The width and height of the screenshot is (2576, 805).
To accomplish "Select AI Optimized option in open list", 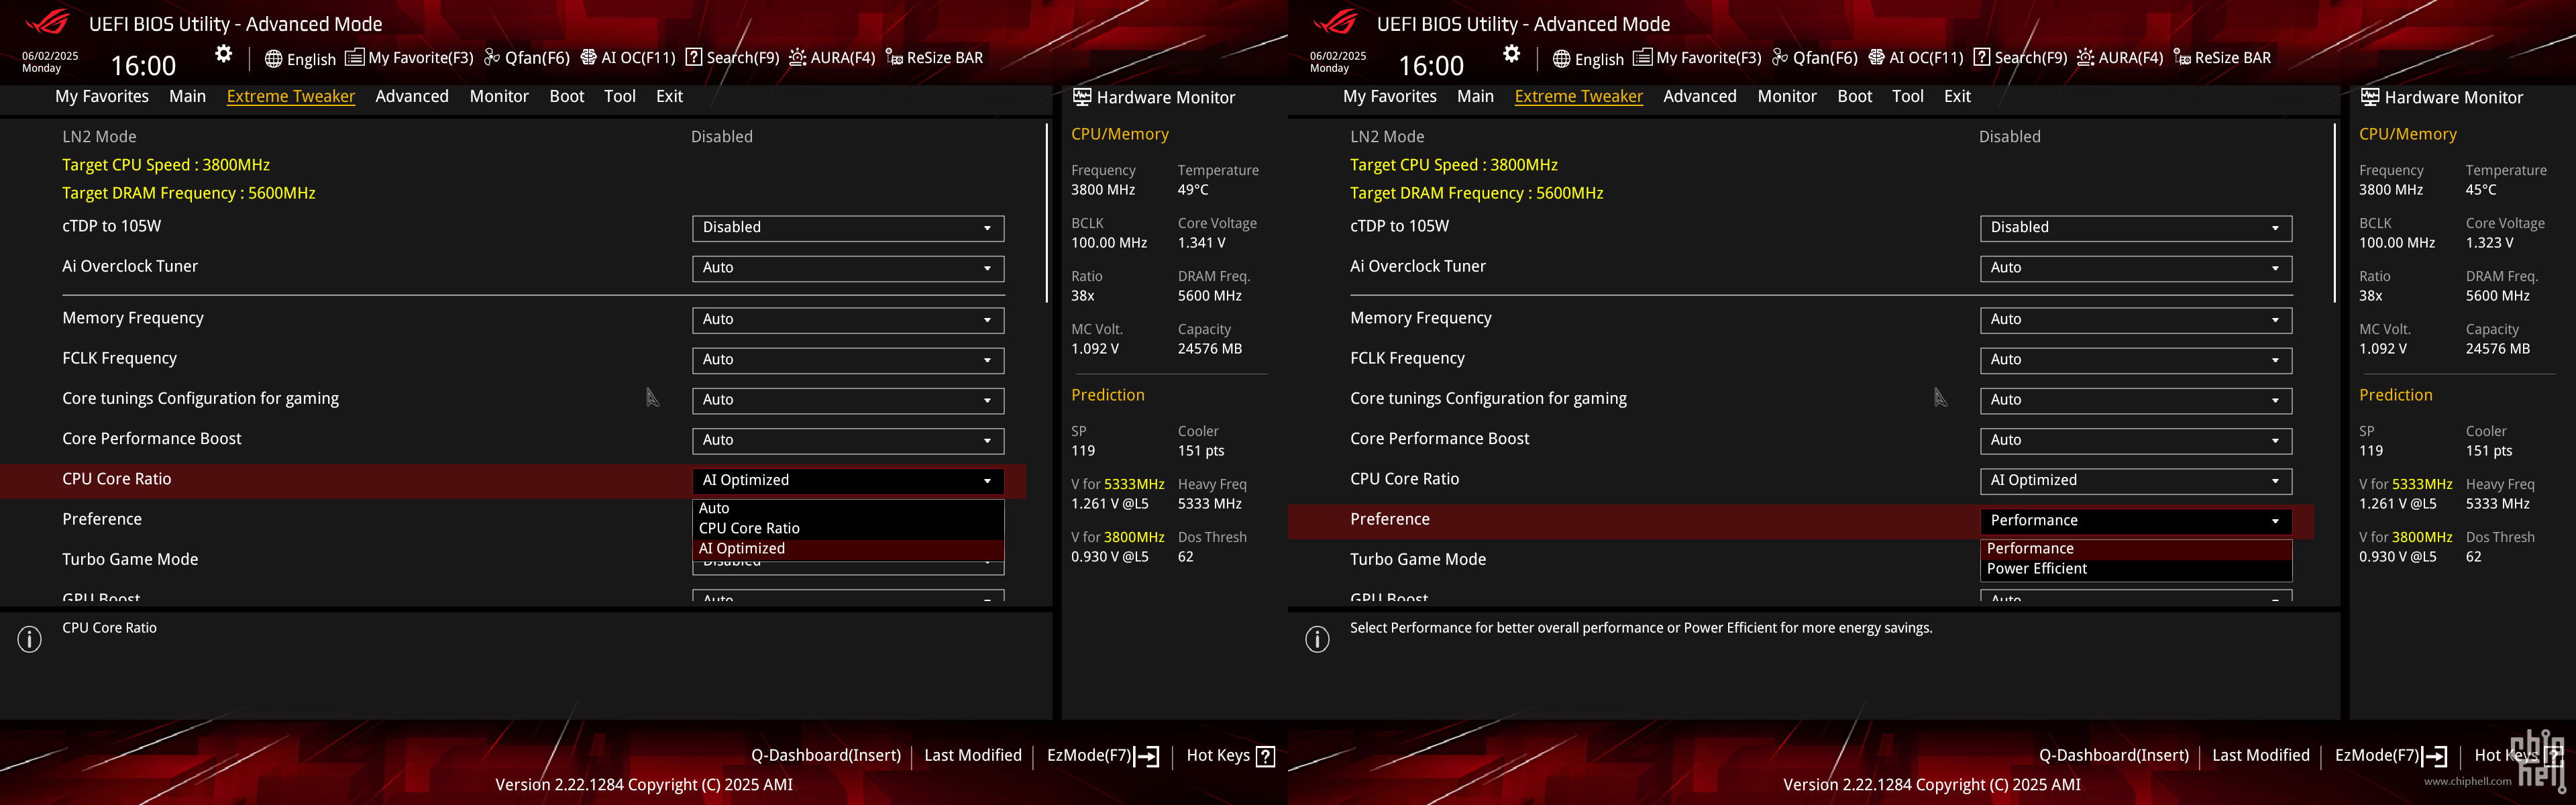I will coord(848,549).
